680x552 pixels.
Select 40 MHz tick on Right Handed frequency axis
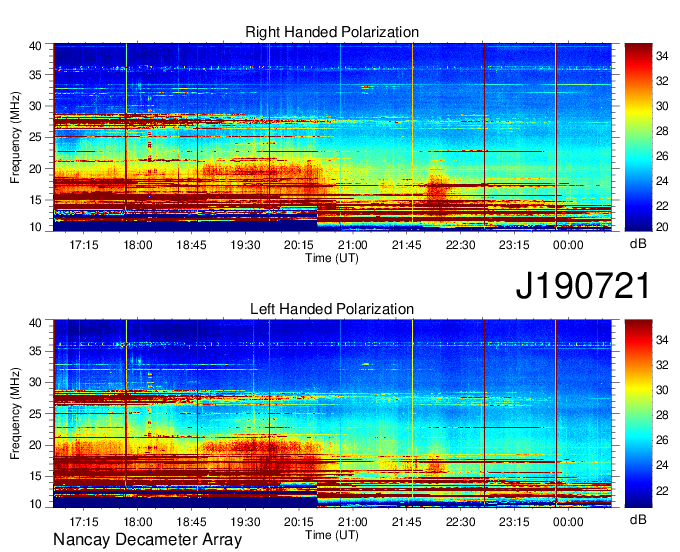(x=36, y=46)
